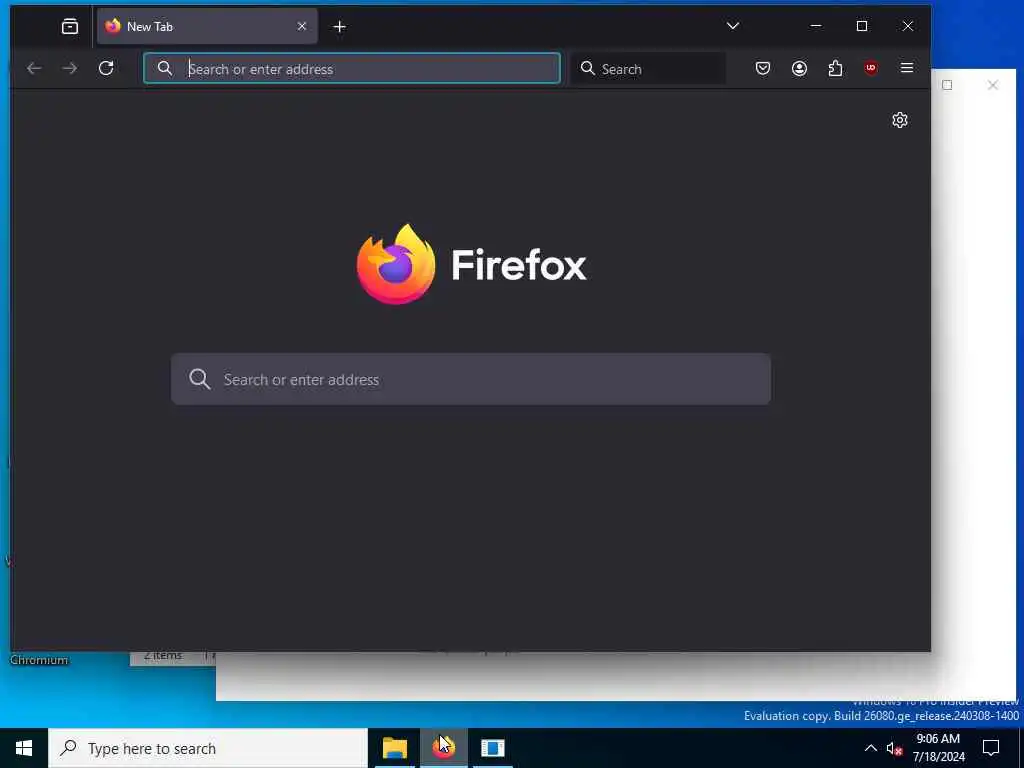
Task: Open the third taskbar app icon
Action: [x=492, y=748]
